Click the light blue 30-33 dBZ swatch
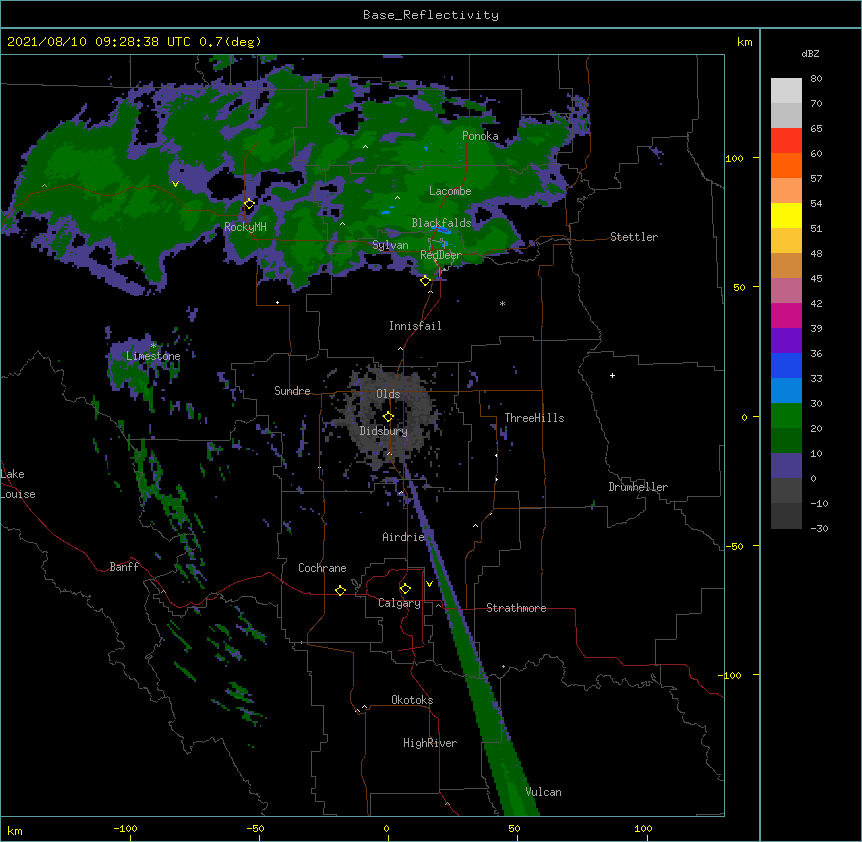 (x=786, y=390)
